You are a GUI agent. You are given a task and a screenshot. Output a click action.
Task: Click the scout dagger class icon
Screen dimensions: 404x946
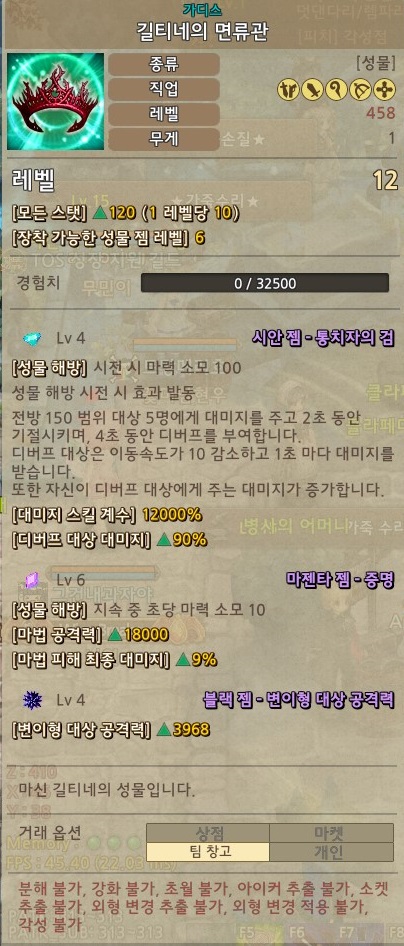pos(288,89)
